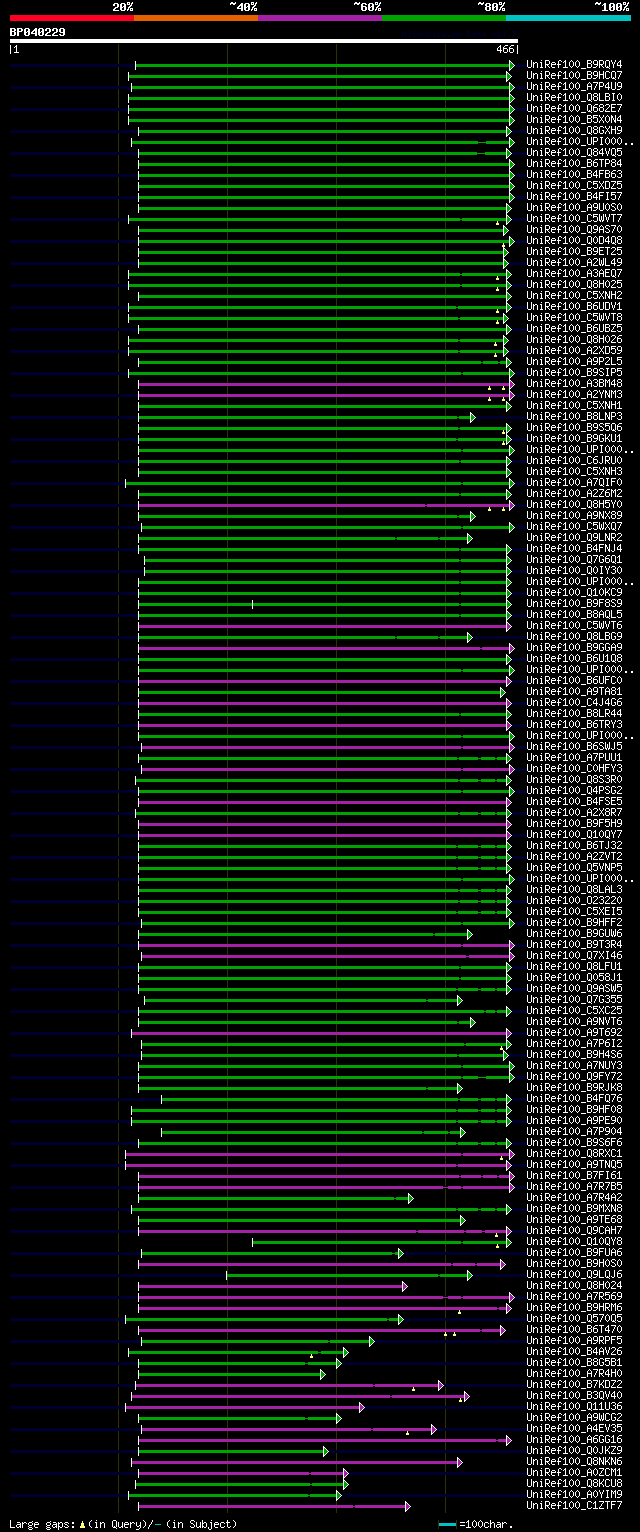This screenshot has width=640, height=1532.
Task: Click hit label UniRef100_B9F8S9
Action: (574, 604)
